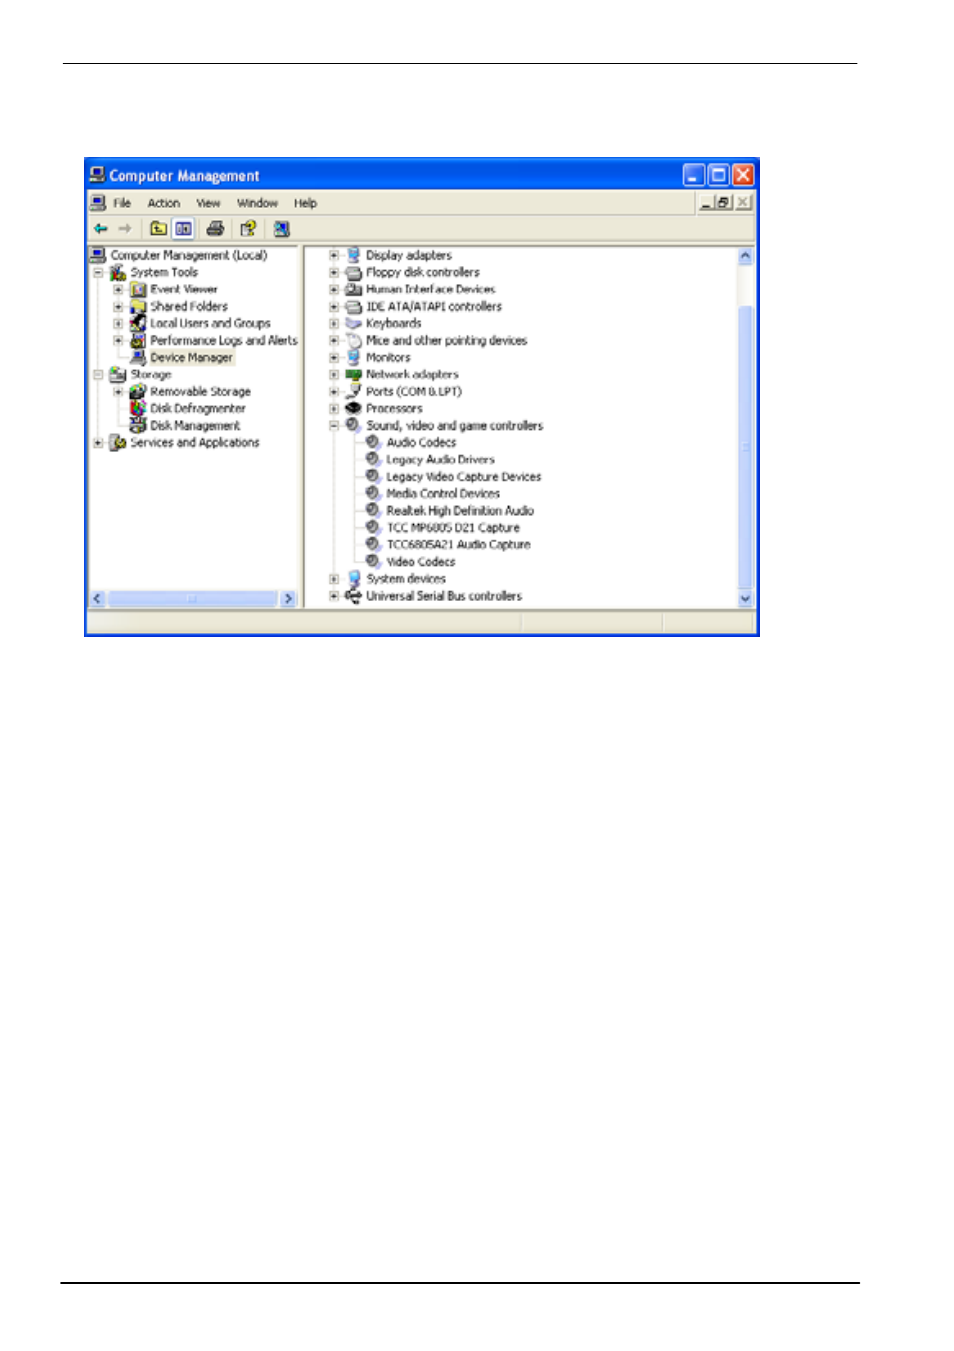Viewport: 954px width, 1351px height.
Task: Select 'Device Manager' in the console tree
Action: pos(191,357)
